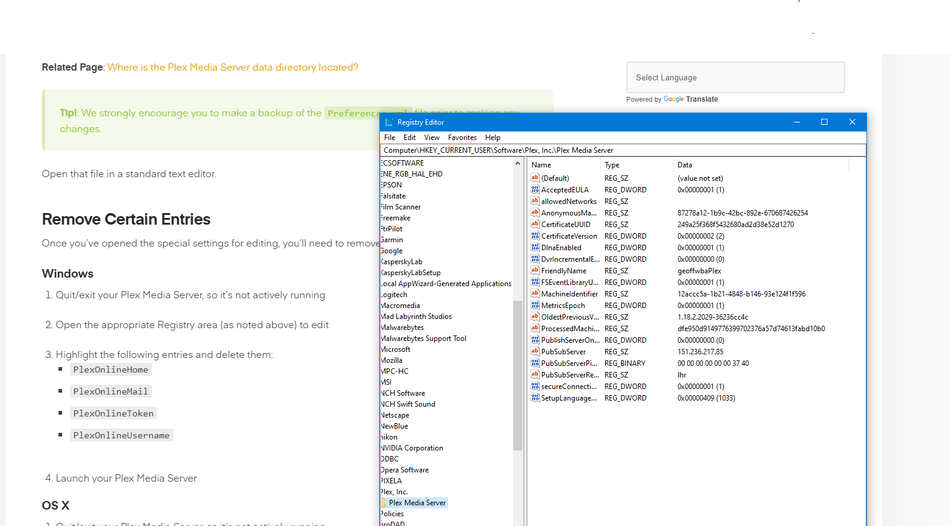Select the MetricsEpoch DWORD icon
The height and width of the screenshot is (526, 951).
click(x=535, y=305)
